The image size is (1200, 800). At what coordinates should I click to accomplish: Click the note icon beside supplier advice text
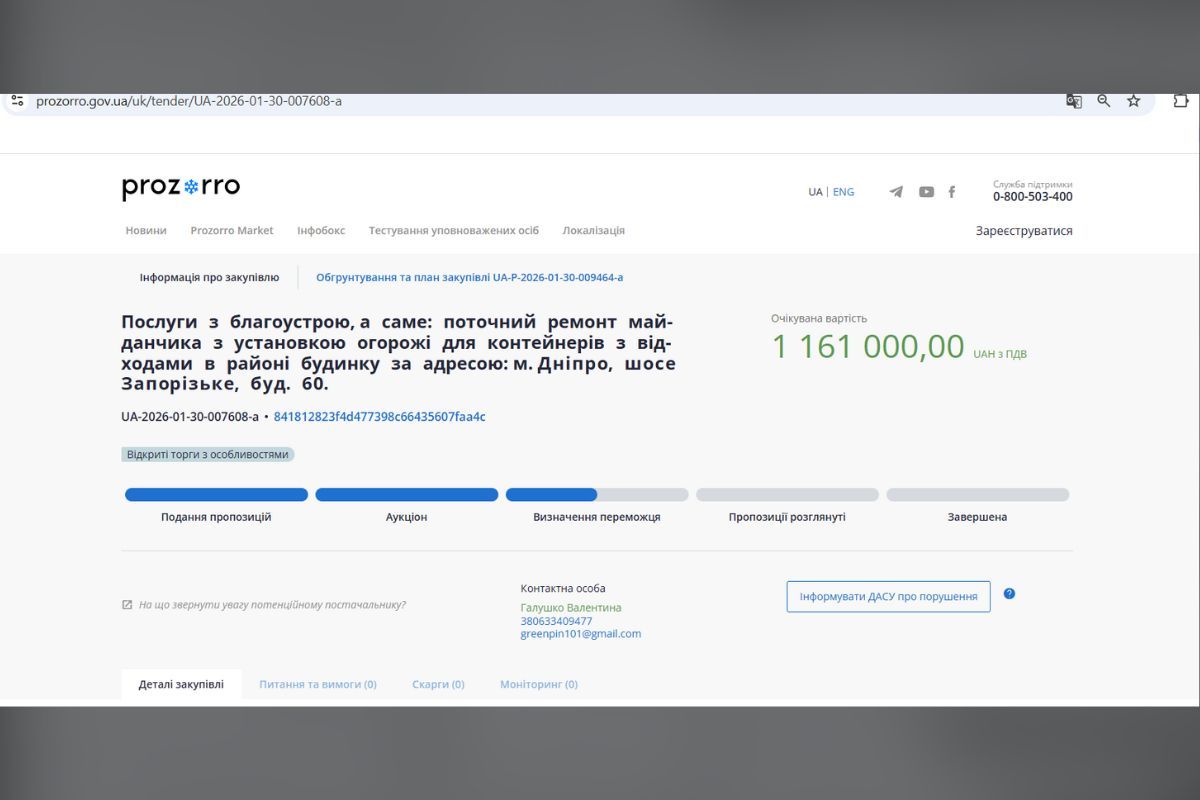tap(126, 604)
